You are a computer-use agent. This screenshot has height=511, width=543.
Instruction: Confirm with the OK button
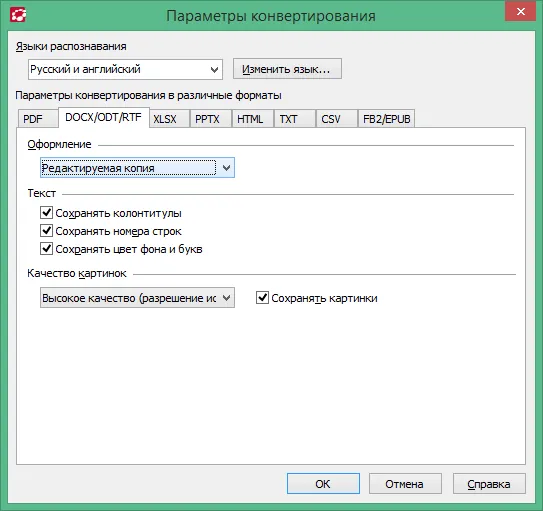point(323,484)
